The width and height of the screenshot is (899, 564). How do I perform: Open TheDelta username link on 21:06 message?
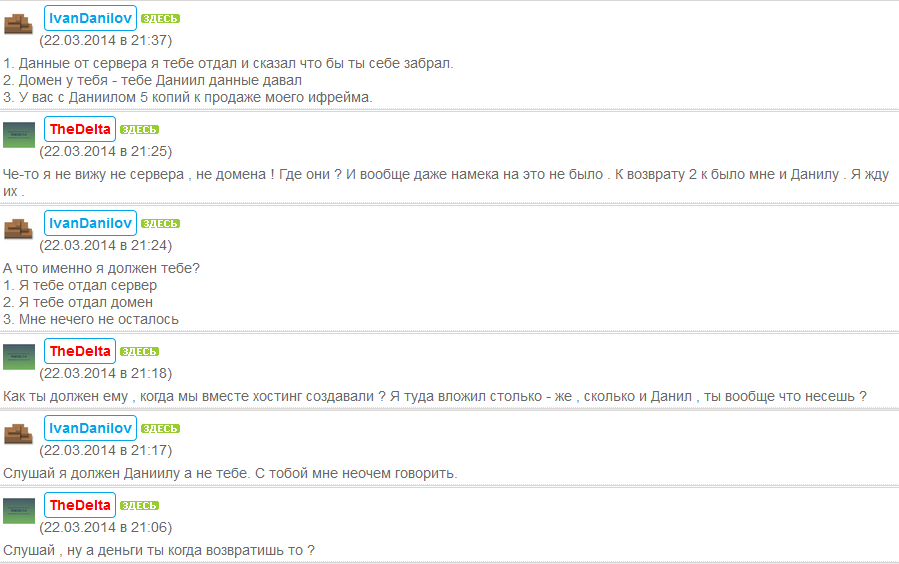click(x=80, y=505)
